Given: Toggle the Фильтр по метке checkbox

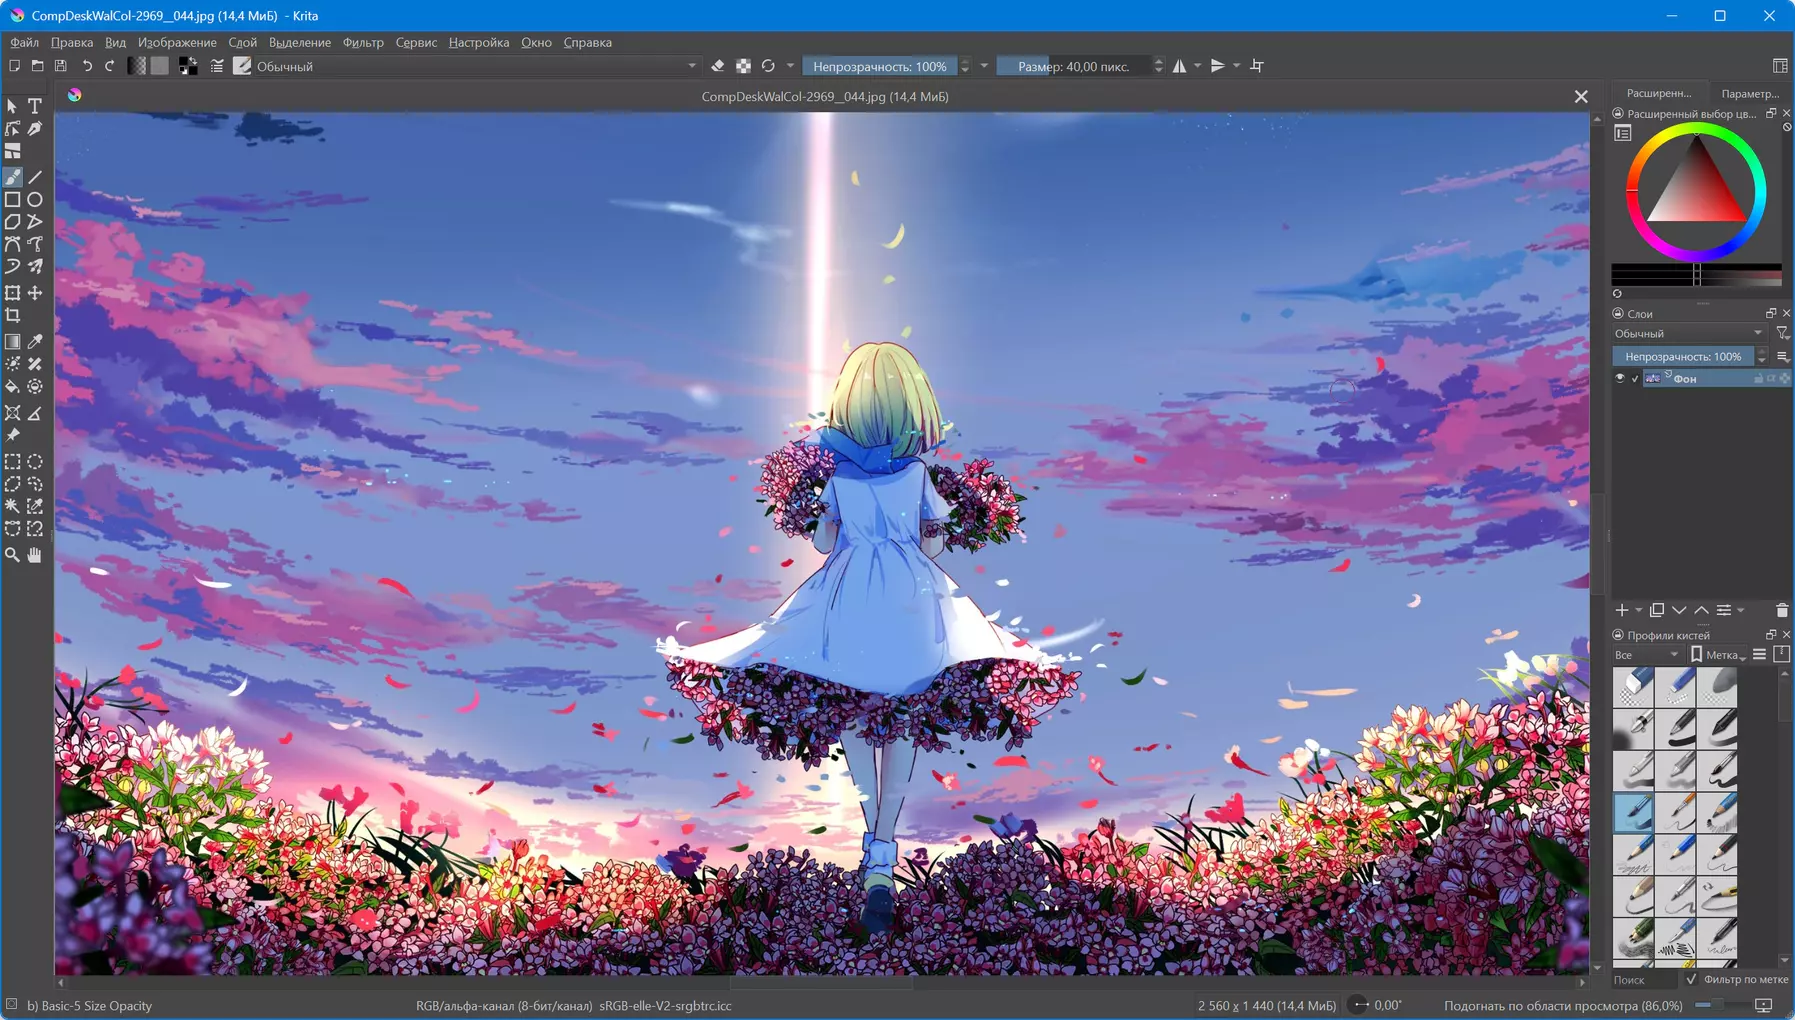Looking at the screenshot, I should point(1691,980).
